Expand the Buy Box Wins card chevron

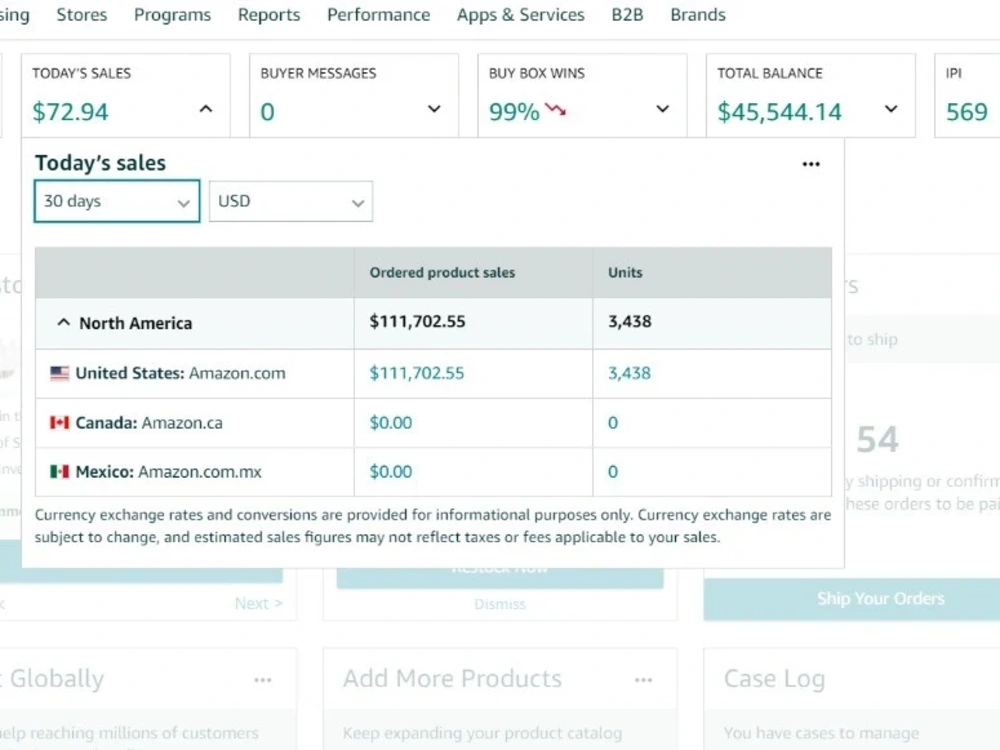tap(663, 110)
